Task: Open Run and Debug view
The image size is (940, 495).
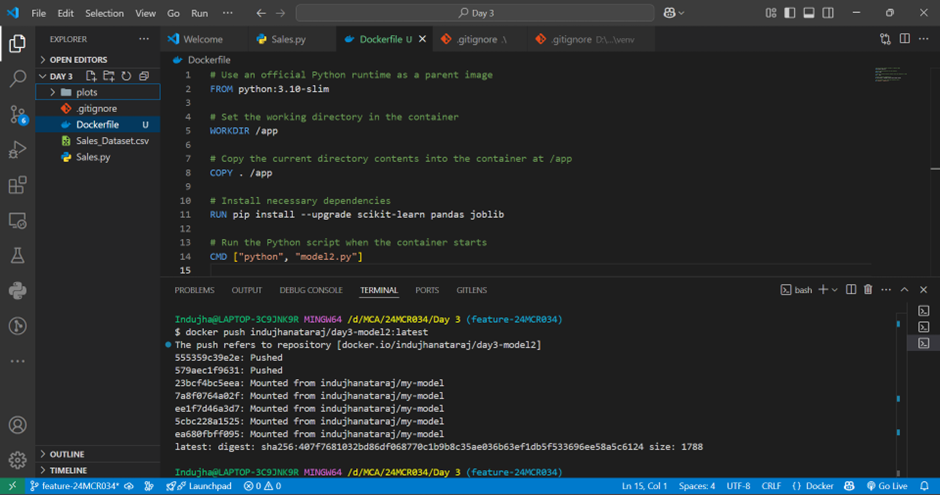Action: (x=17, y=149)
